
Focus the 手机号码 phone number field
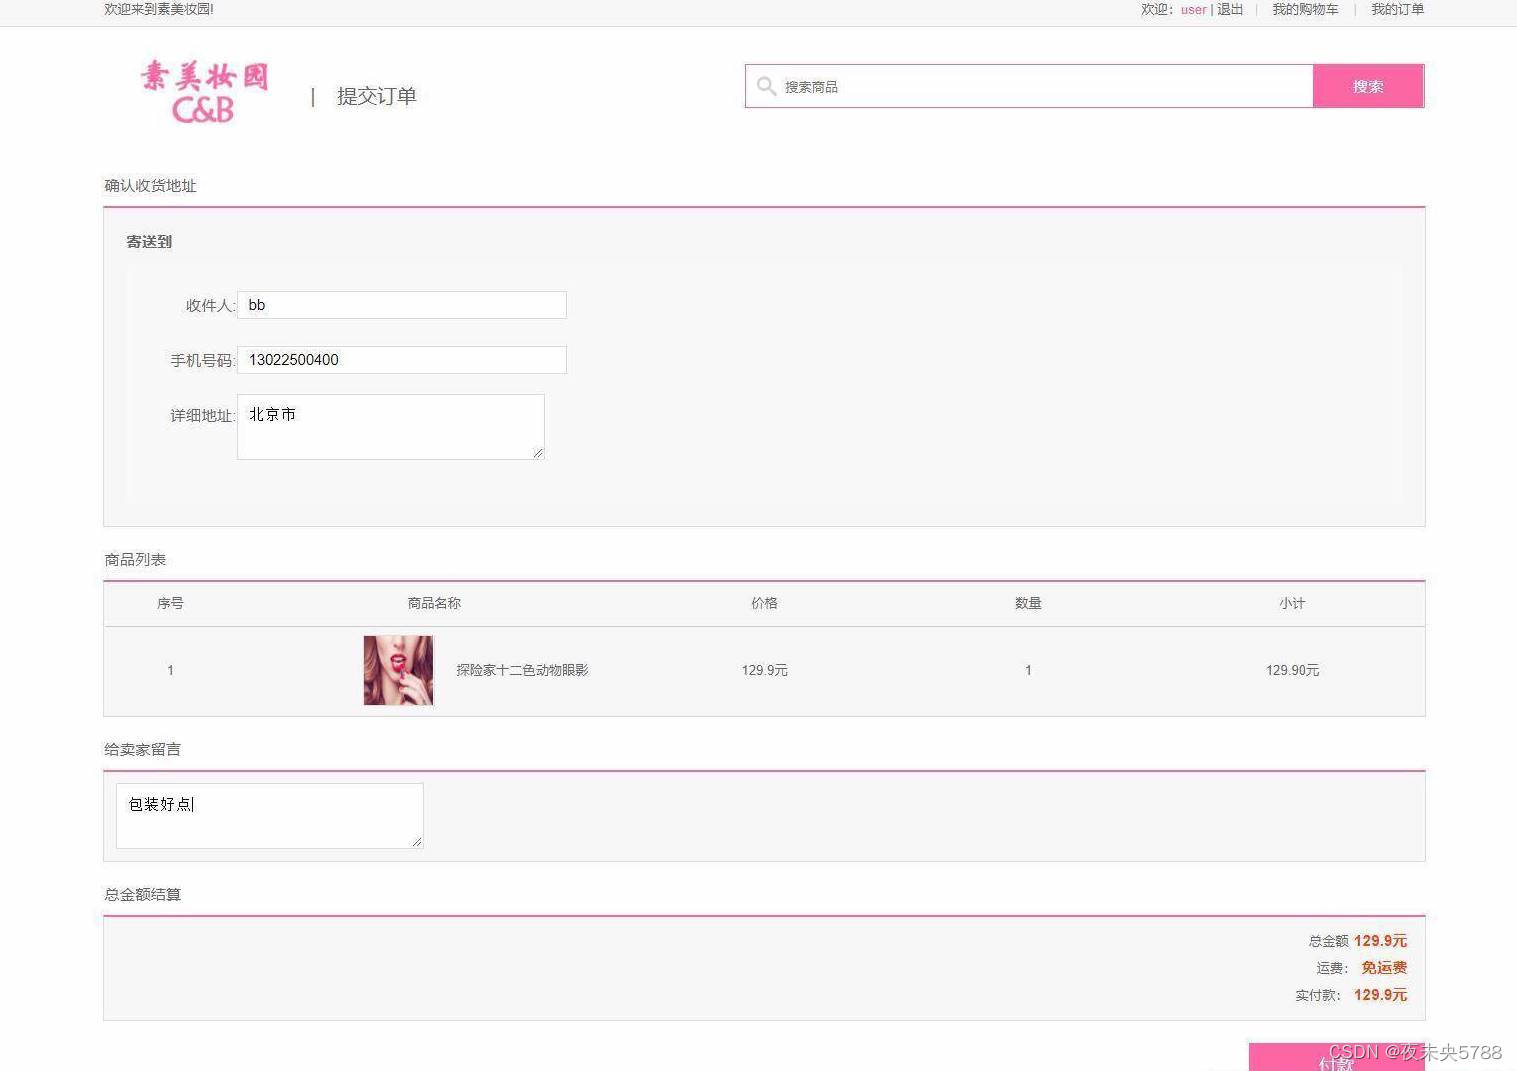click(x=402, y=360)
